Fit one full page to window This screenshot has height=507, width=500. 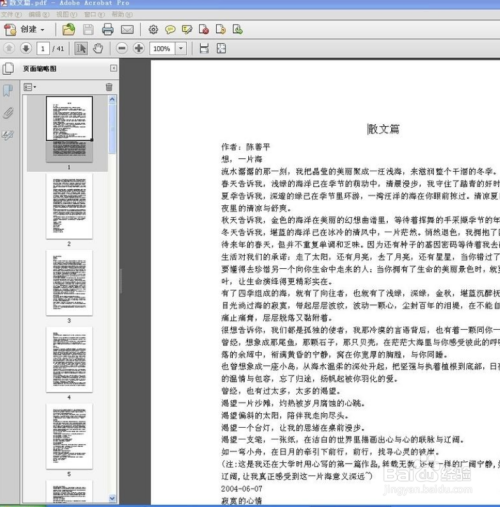[x=221, y=49]
